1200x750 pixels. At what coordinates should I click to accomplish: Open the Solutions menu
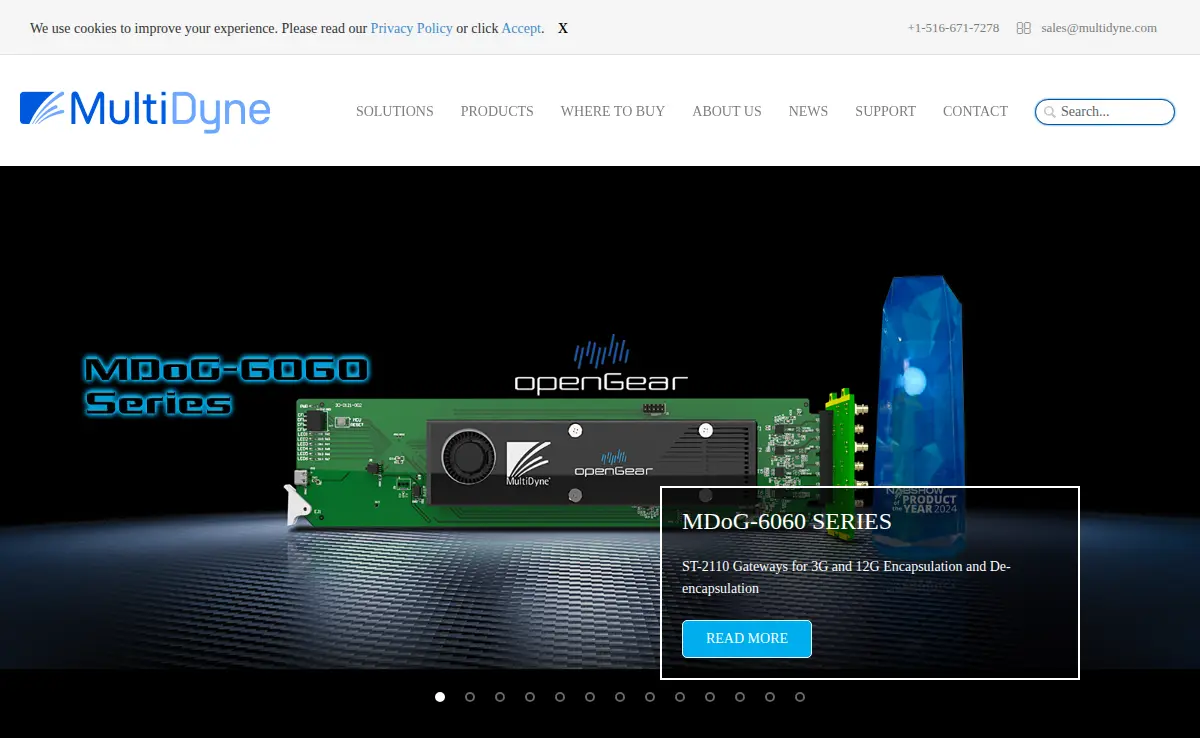(395, 111)
